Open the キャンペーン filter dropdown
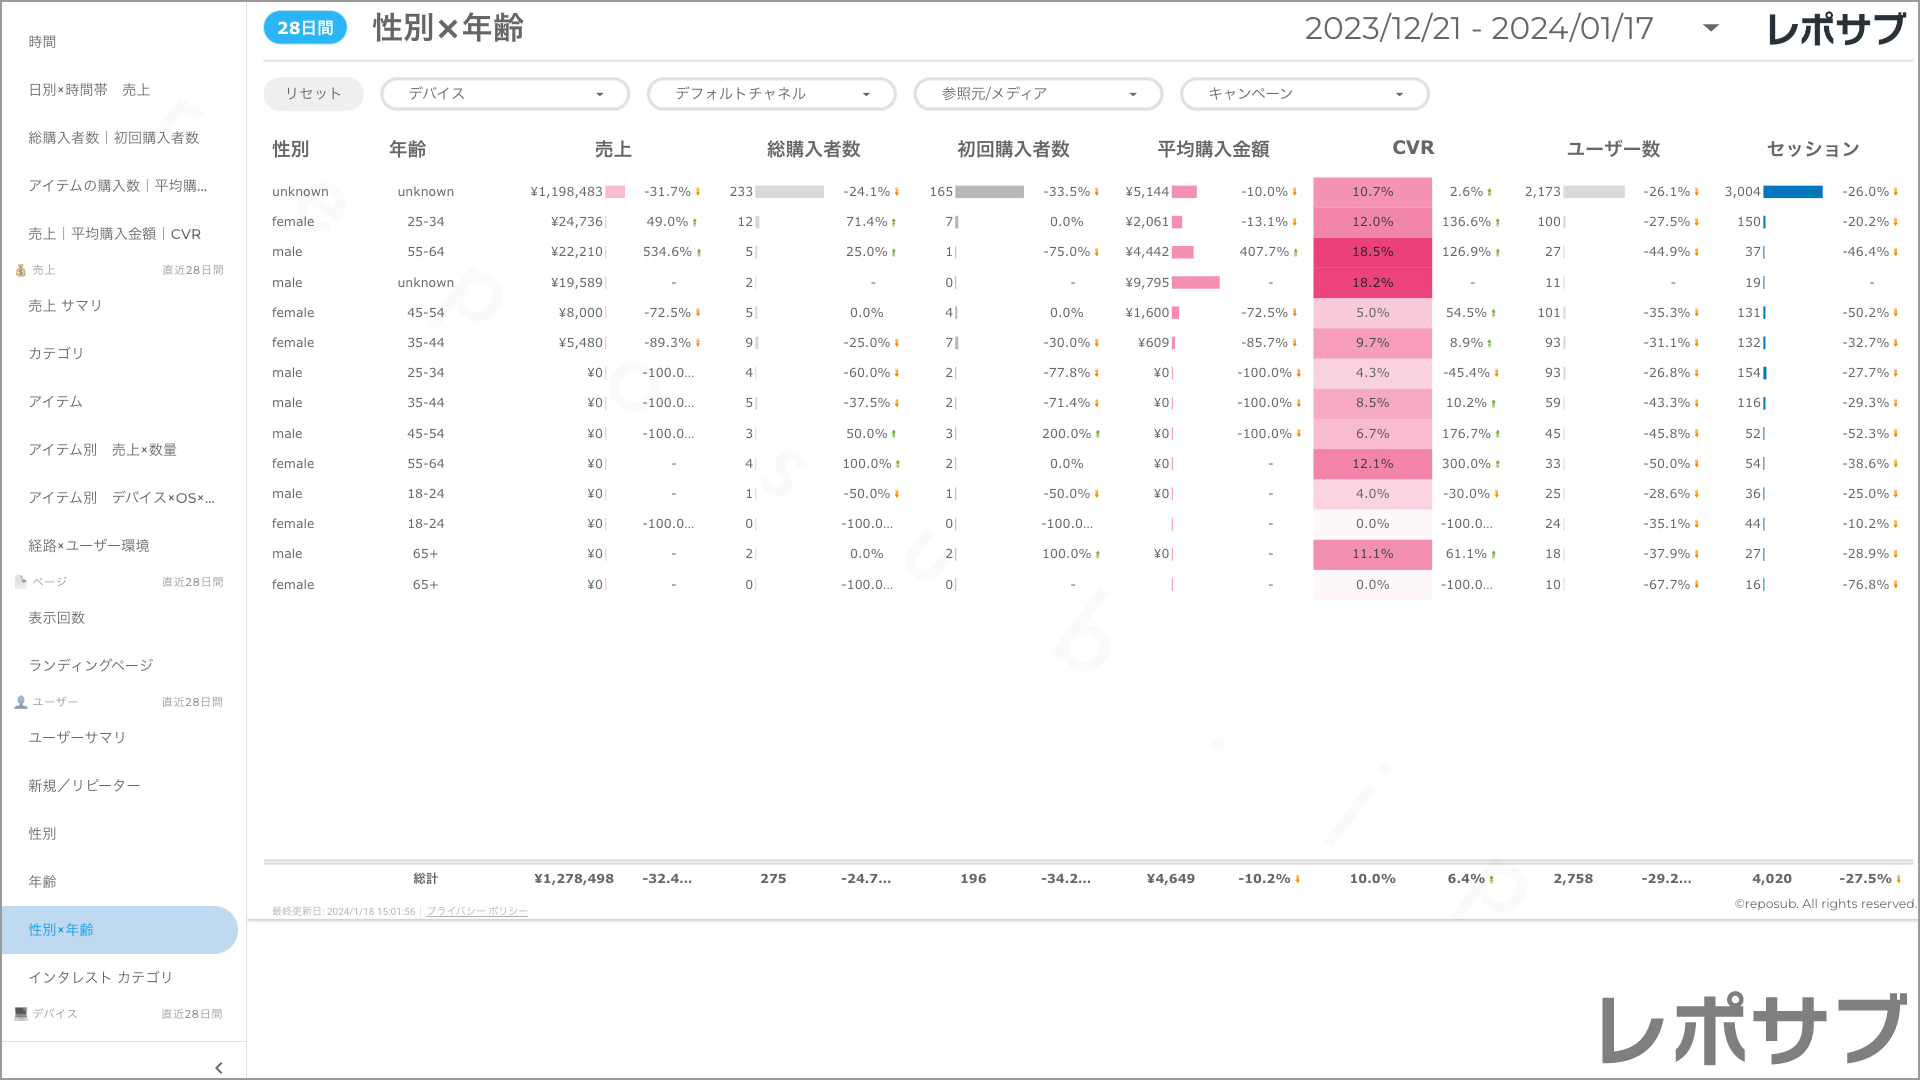The image size is (1920, 1080). [x=1304, y=94]
